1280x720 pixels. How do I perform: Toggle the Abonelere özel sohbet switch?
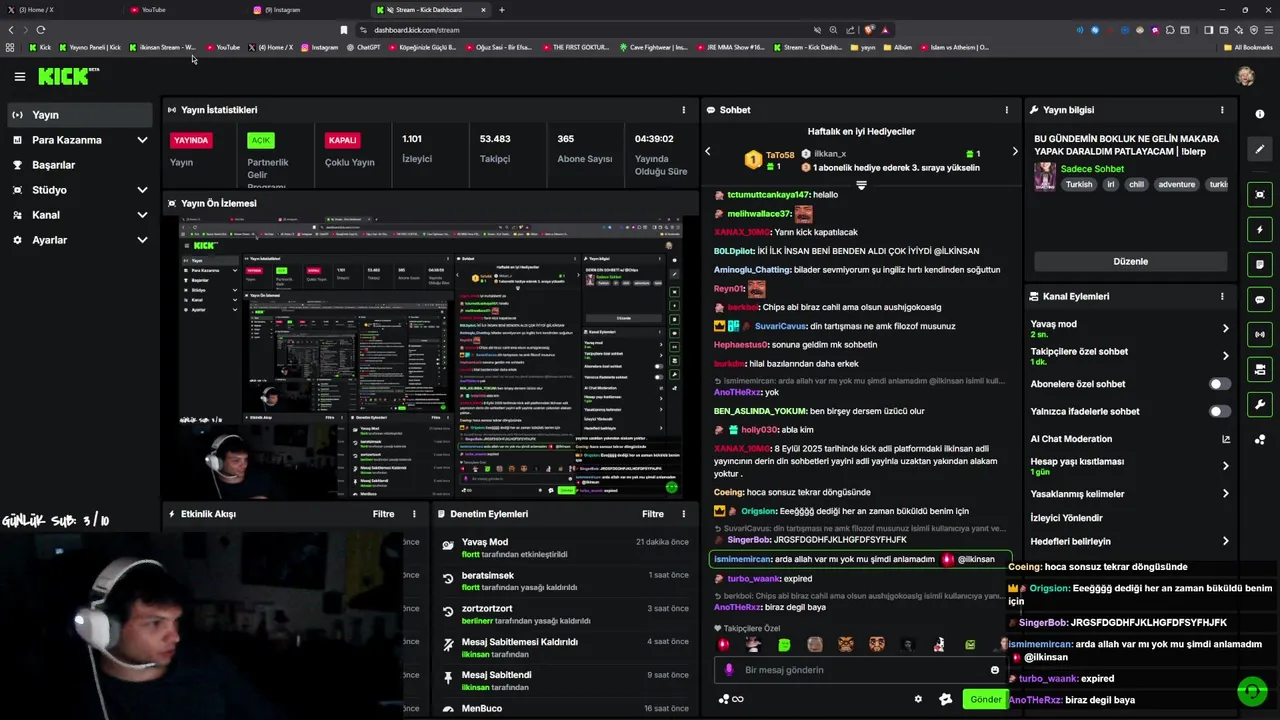(x=1220, y=384)
